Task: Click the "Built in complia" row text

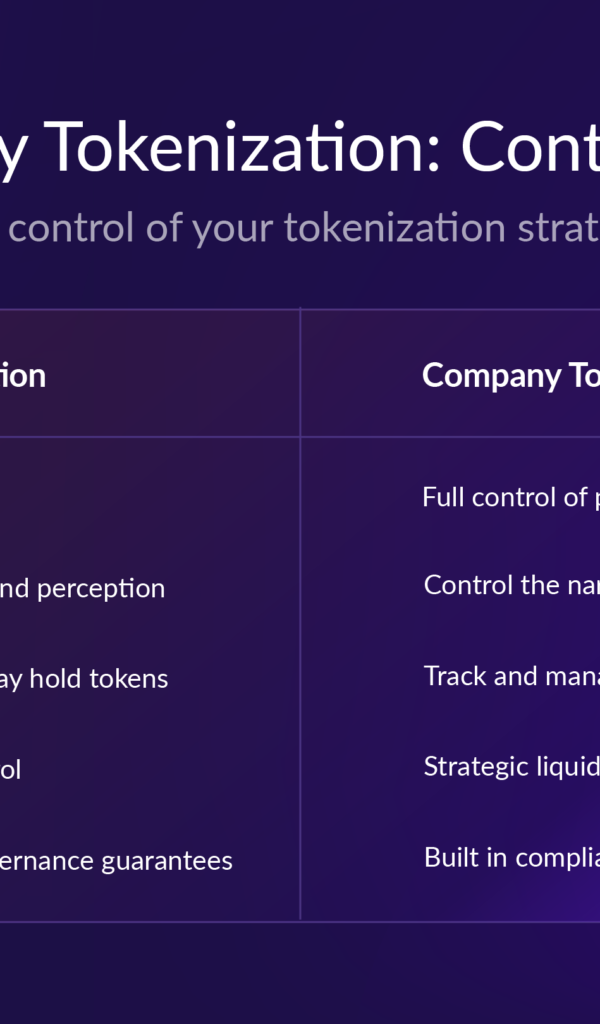Action: [511, 857]
